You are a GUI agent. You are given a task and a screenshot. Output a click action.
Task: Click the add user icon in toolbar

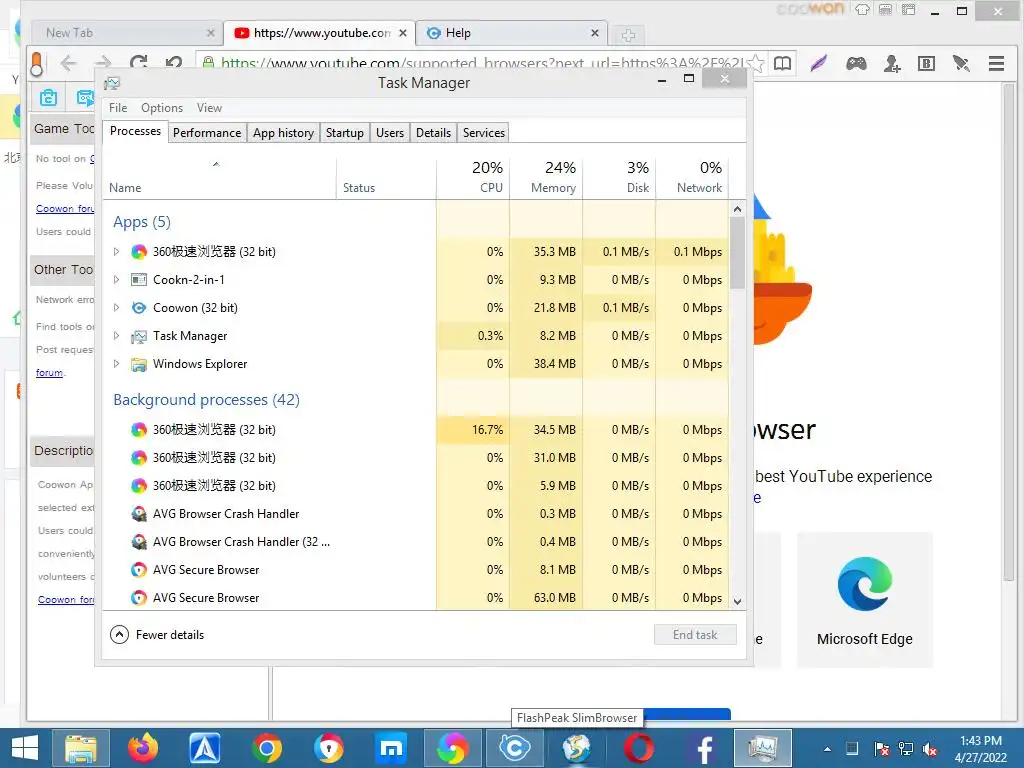coord(891,63)
